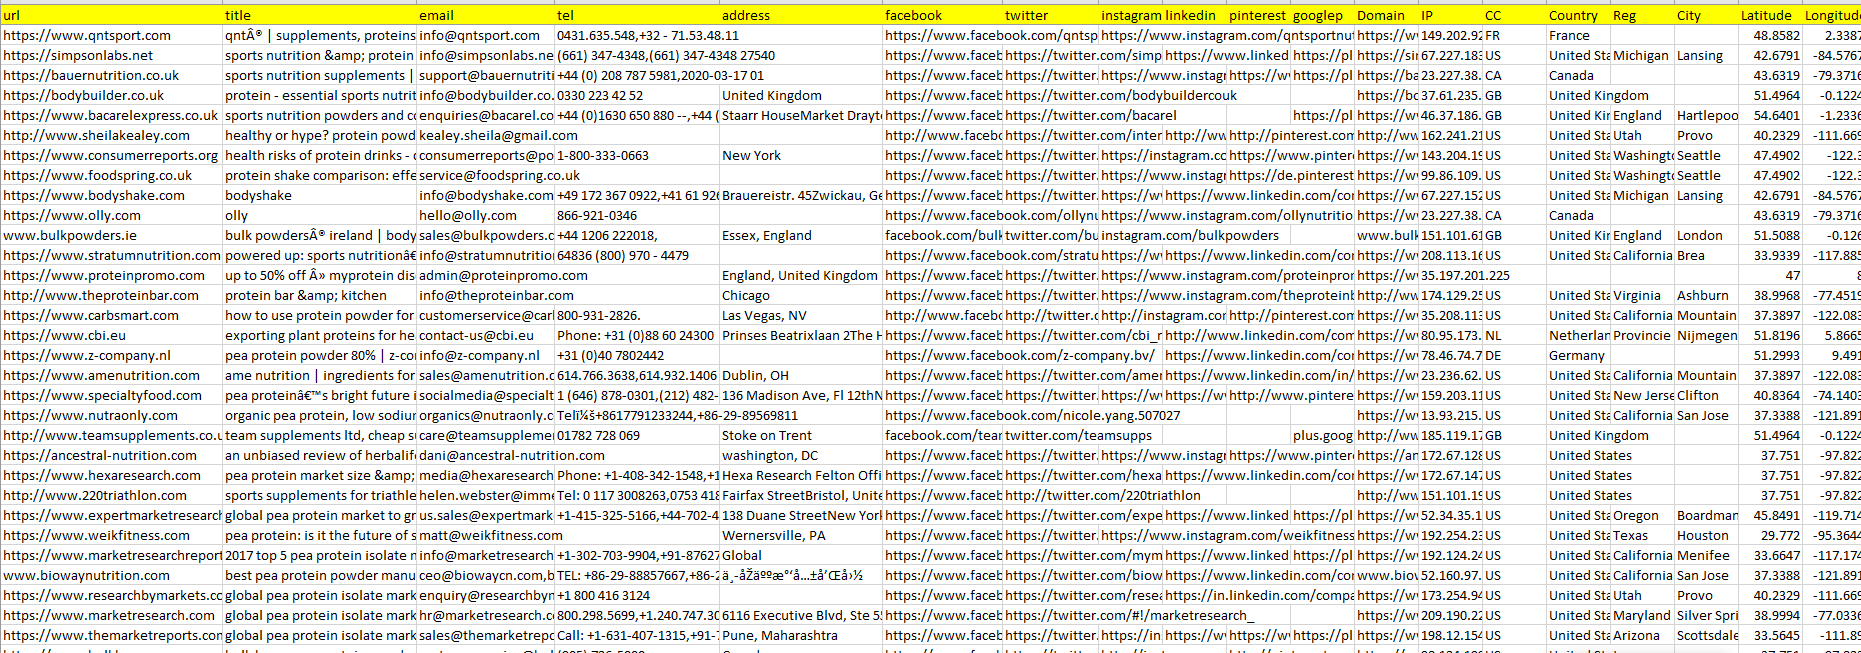Image resolution: width=1861 pixels, height=653 pixels.
Task: Click the 'Dublin, OH' address cell
Action: click(801, 375)
